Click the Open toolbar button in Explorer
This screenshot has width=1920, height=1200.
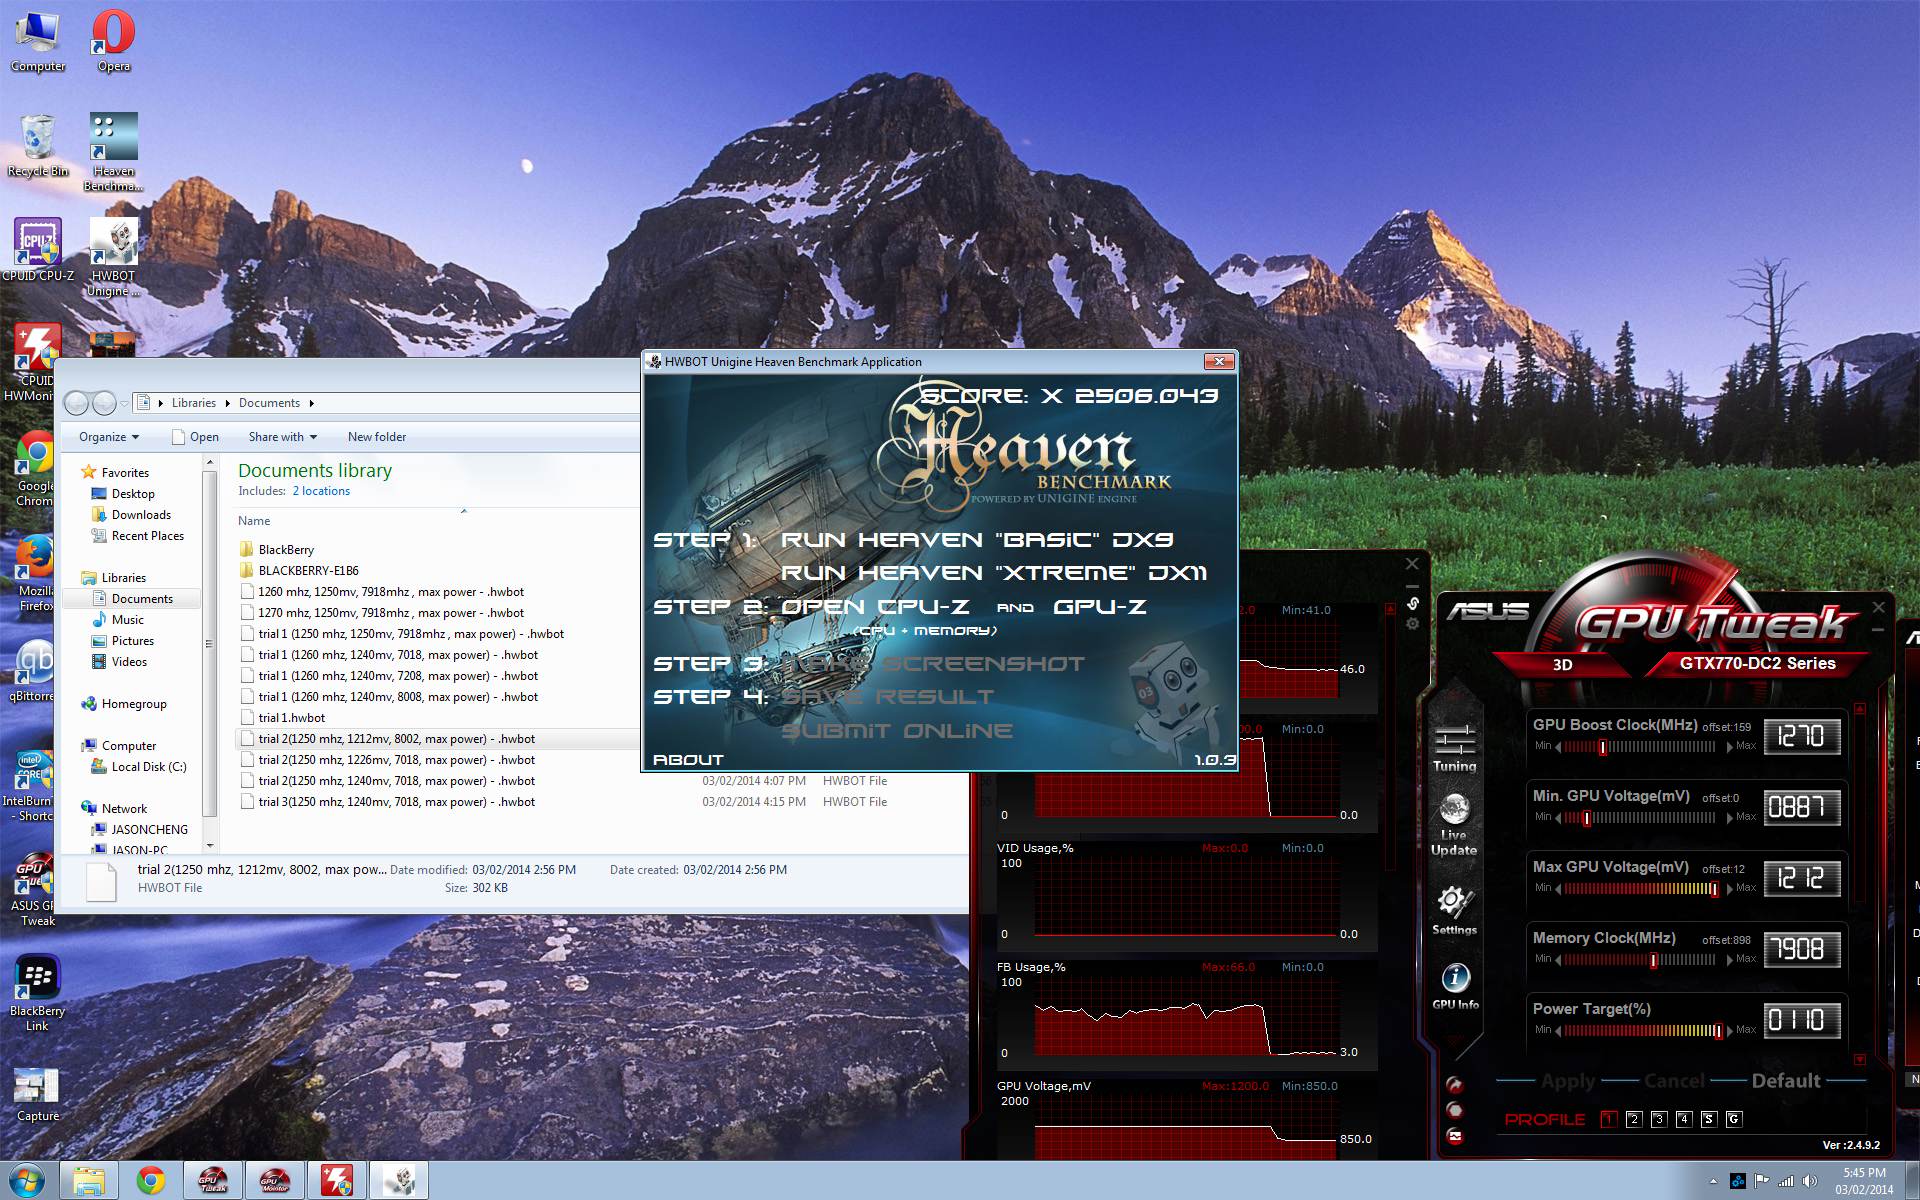[x=195, y=437]
